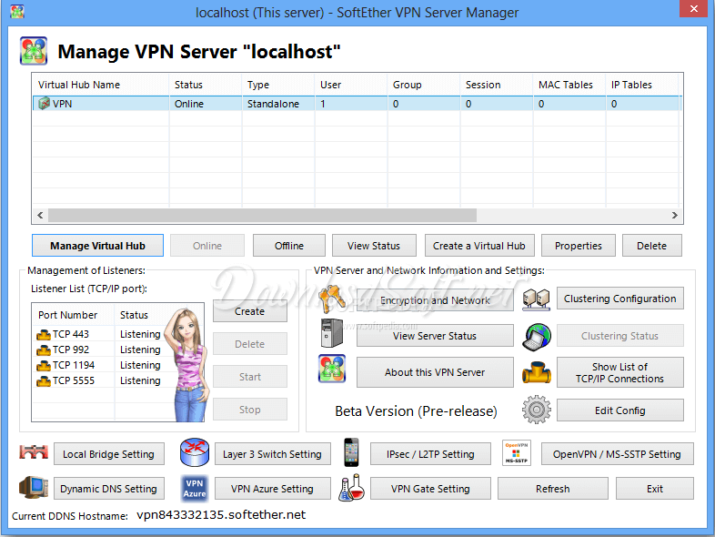The image size is (715, 537).
Task: Select the Listening status of TCP 1194
Action: point(140,365)
